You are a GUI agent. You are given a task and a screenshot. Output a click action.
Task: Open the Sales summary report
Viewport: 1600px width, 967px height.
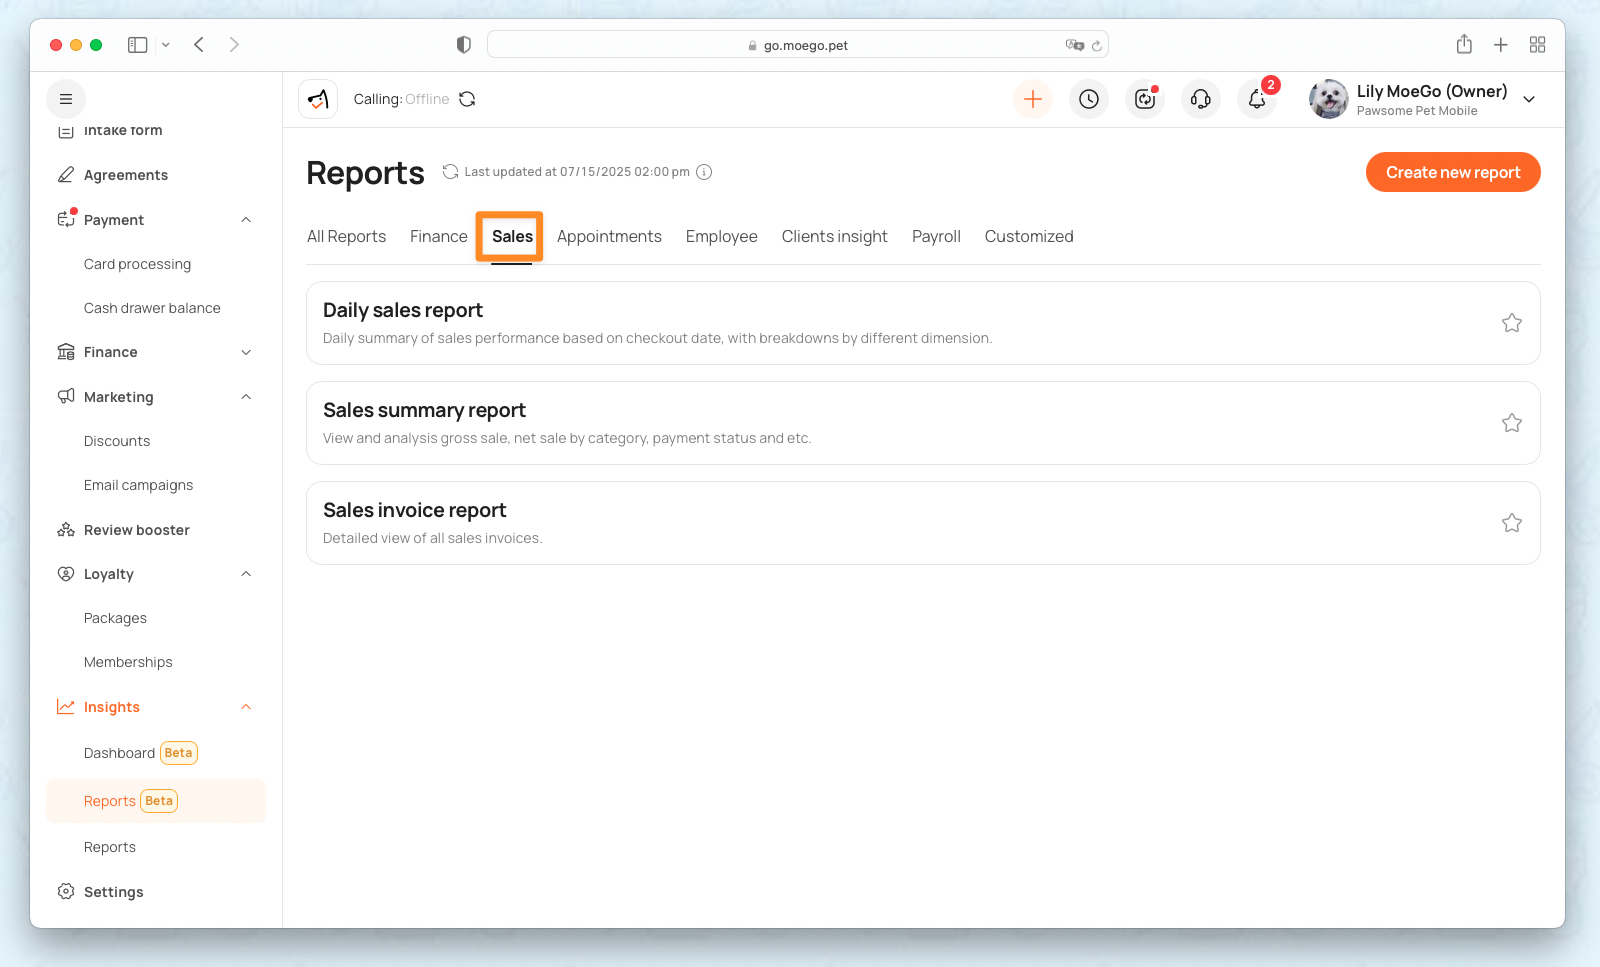tap(923, 423)
